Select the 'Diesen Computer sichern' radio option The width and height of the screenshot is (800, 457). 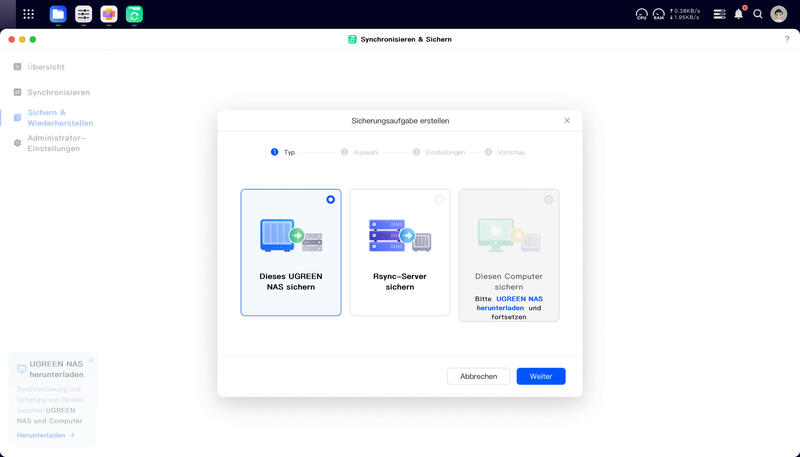(x=548, y=199)
